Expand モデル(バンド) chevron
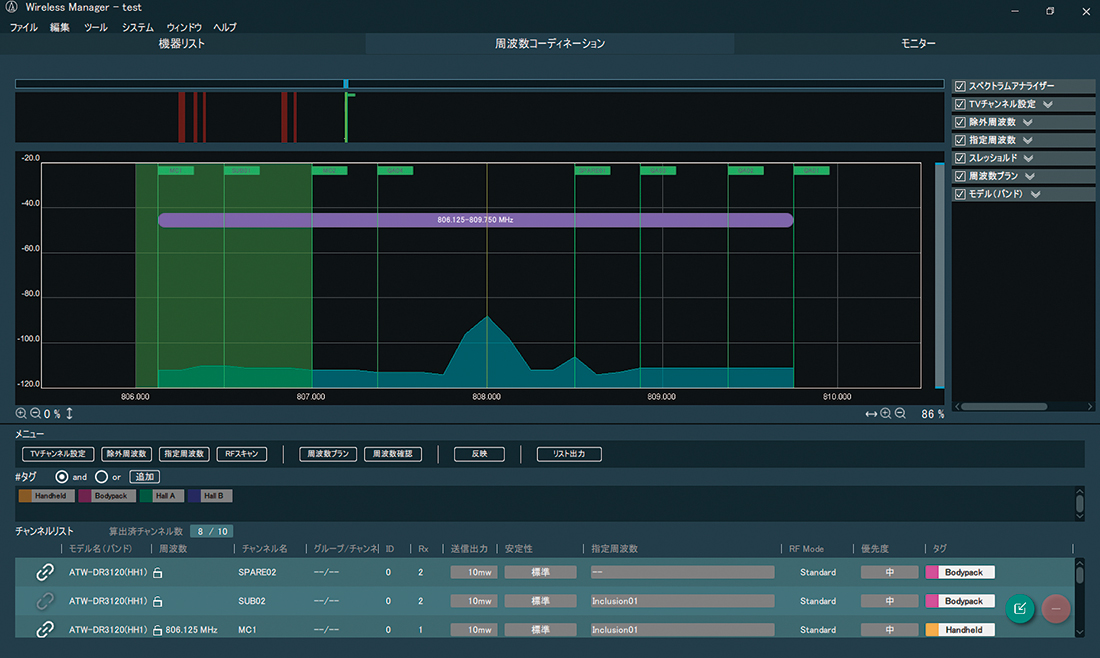Screen dimensions: 1100x658 tap(1035, 194)
